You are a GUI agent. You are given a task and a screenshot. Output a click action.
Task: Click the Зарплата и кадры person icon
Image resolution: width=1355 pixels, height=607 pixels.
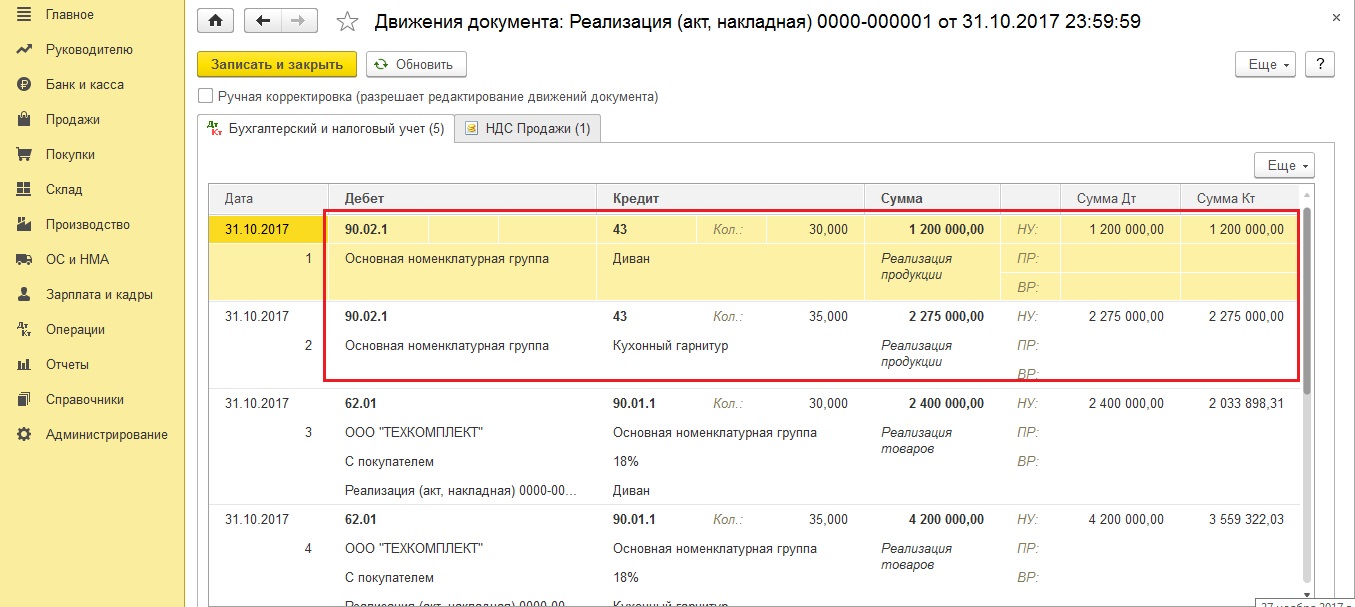point(24,294)
